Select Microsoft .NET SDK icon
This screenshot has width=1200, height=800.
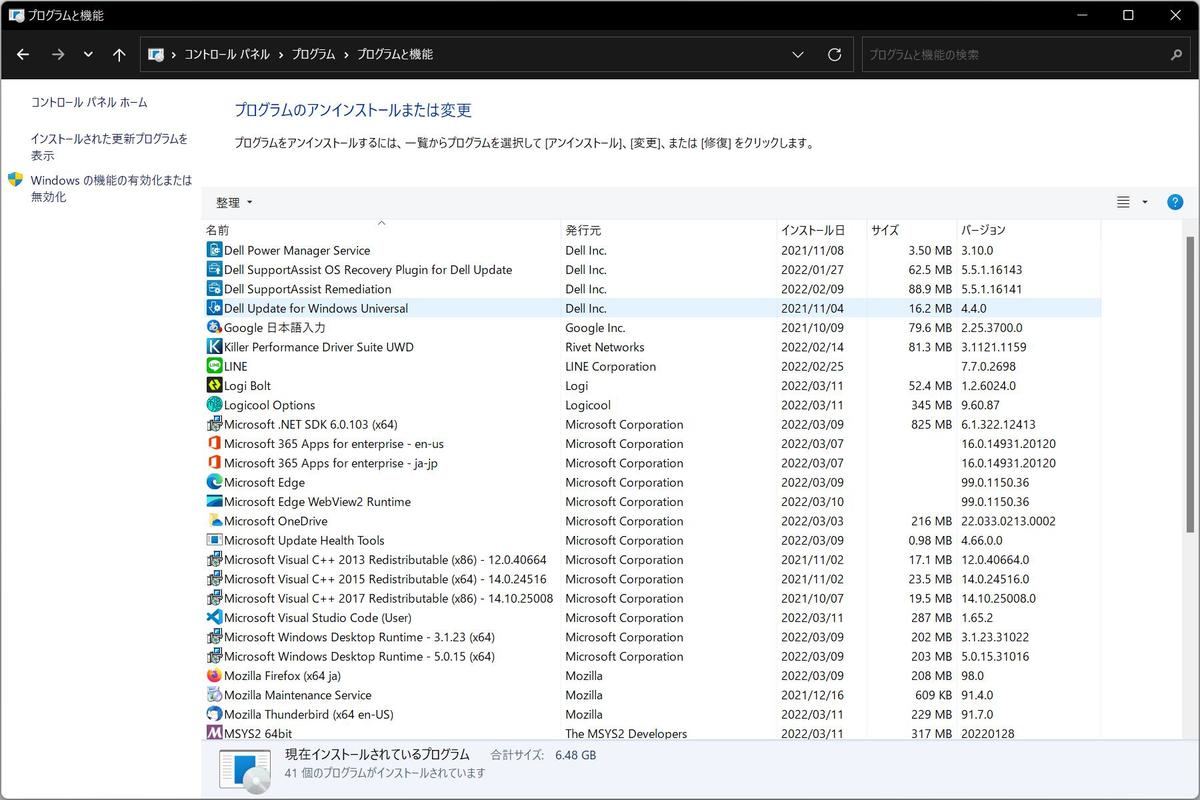214,424
